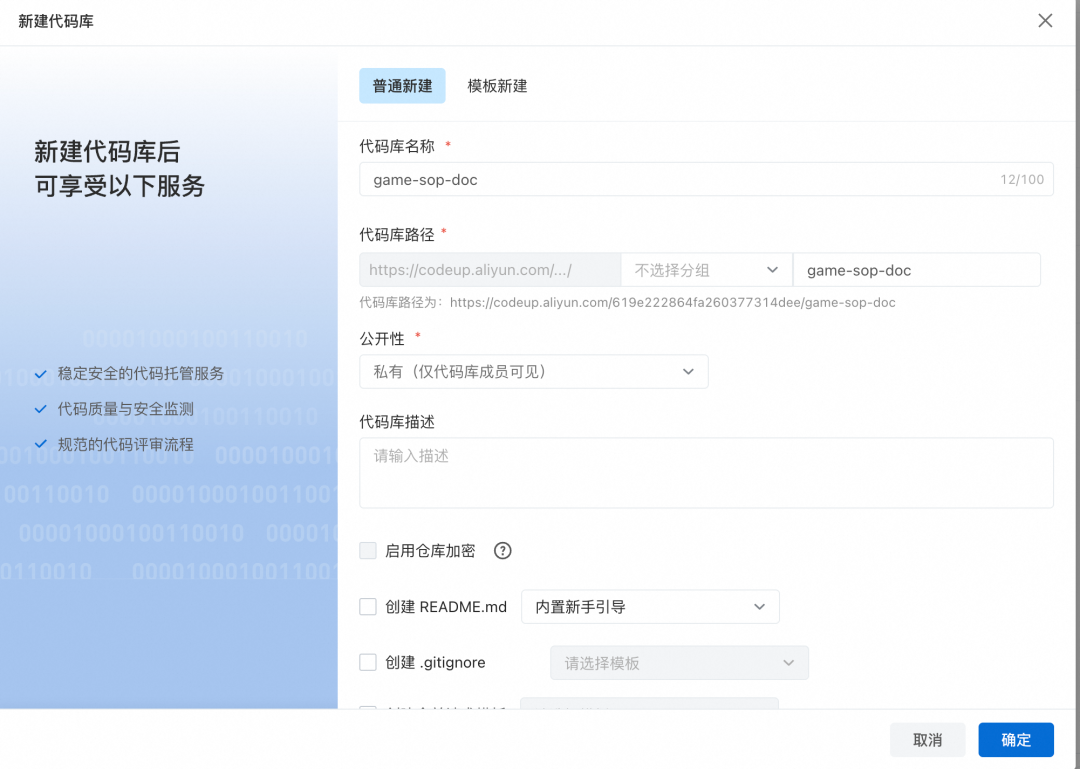
Task: Click the 确定 confirm button
Action: pos(1016,739)
